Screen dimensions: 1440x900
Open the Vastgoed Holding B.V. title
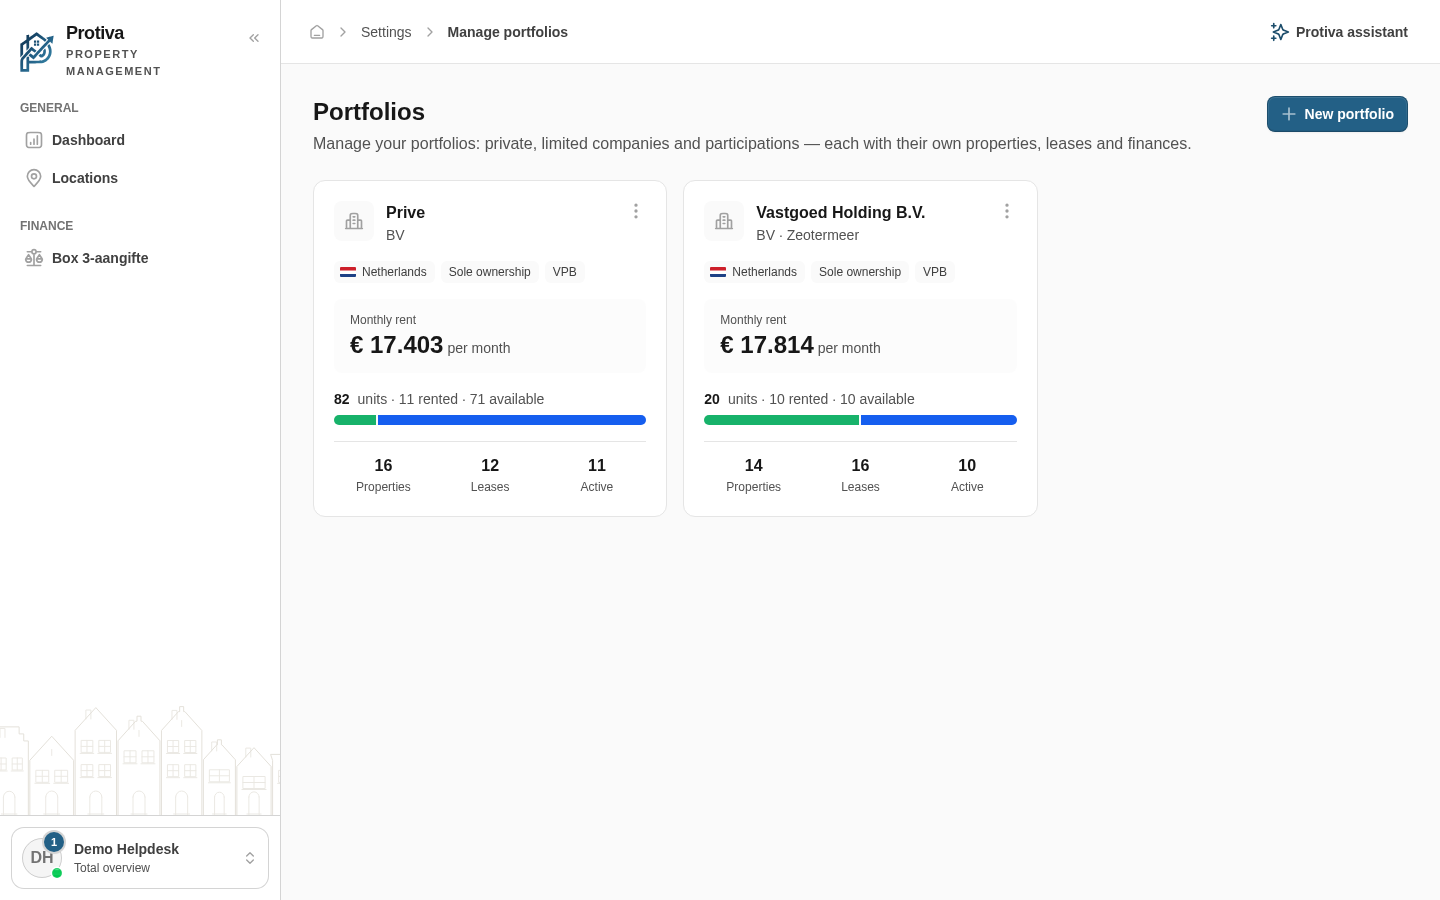840,212
